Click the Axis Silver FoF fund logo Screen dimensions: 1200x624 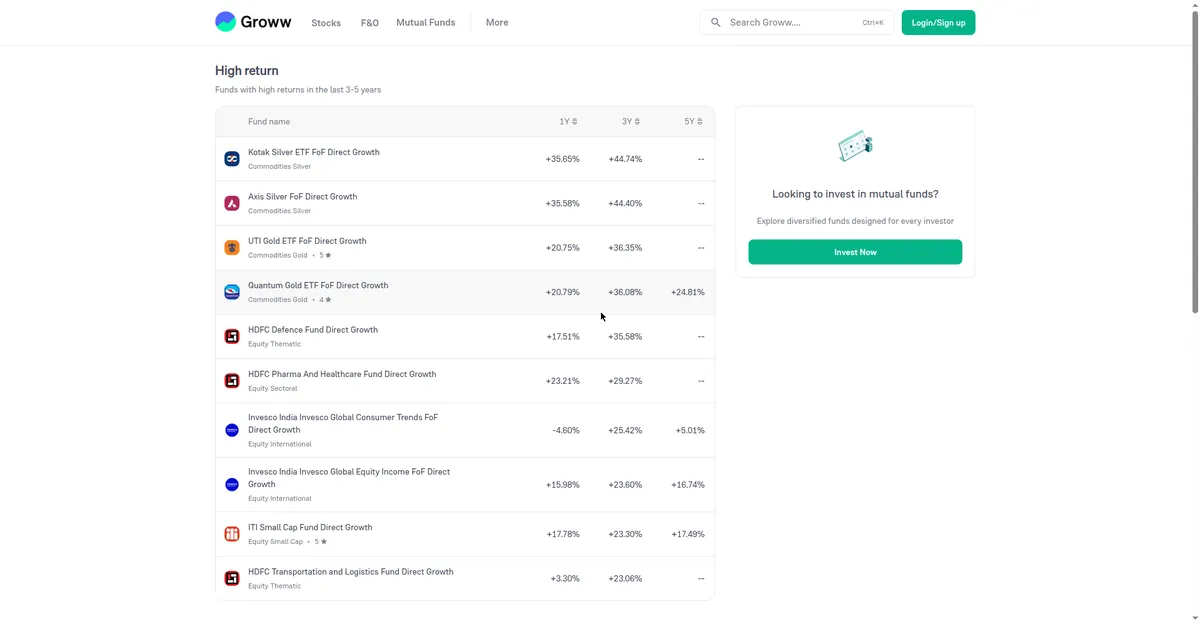point(232,203)
